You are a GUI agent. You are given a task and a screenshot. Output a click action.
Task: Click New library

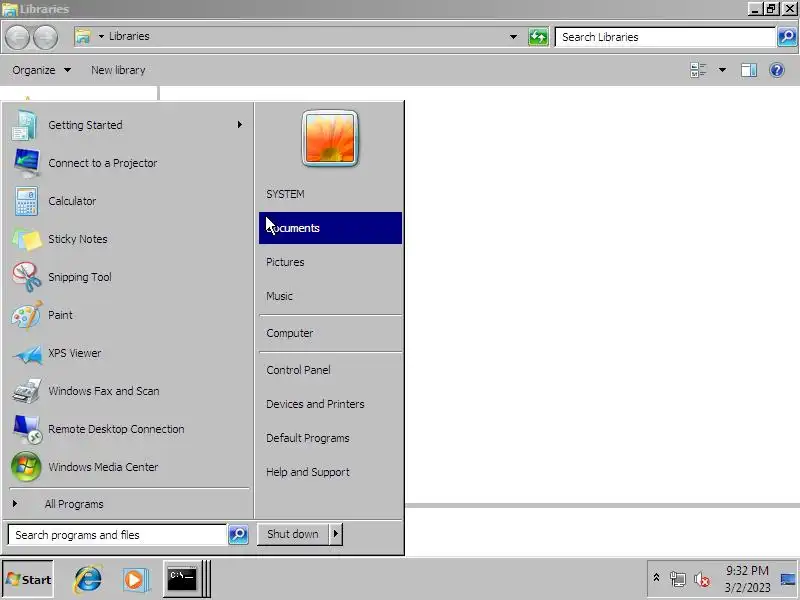(x=118, y=70)
